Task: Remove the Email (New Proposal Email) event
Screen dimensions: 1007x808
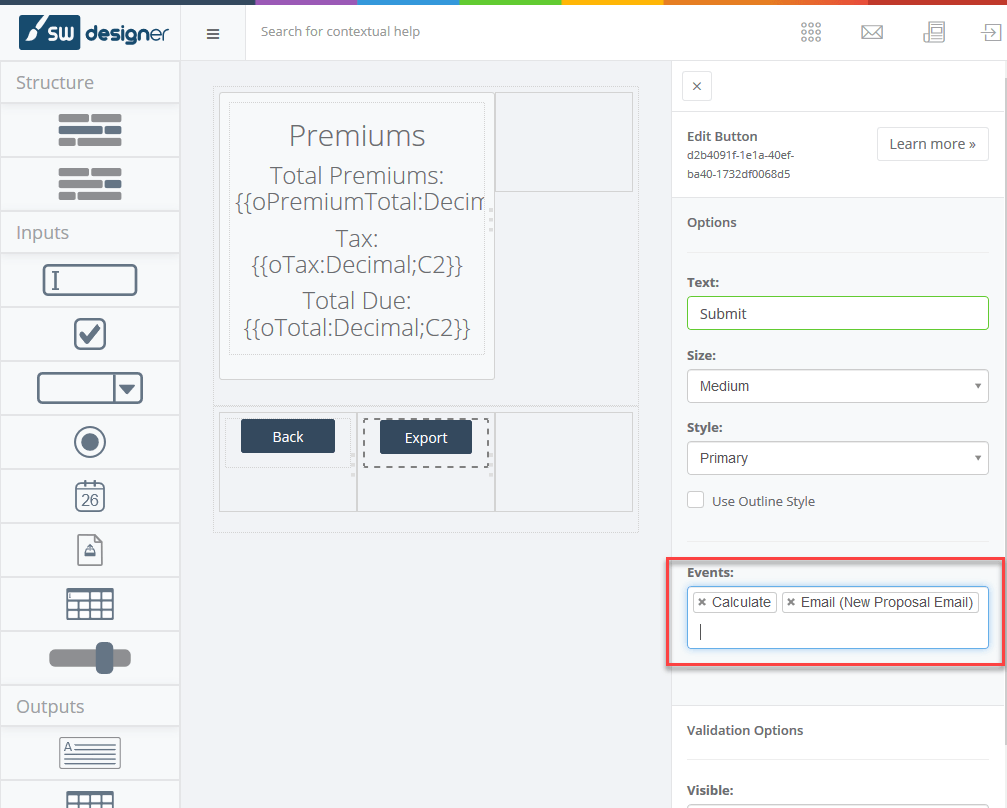Action: tap(791, 602)
